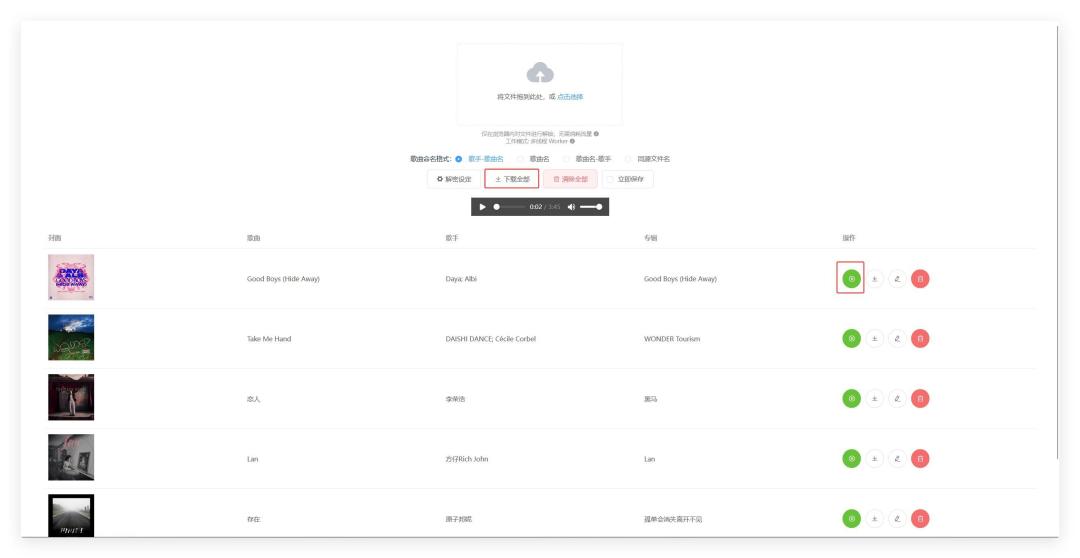This screenshot has height=558, width=1080.
Task: Click green play icon for Take Me Hand
Action: coord(851,338)
